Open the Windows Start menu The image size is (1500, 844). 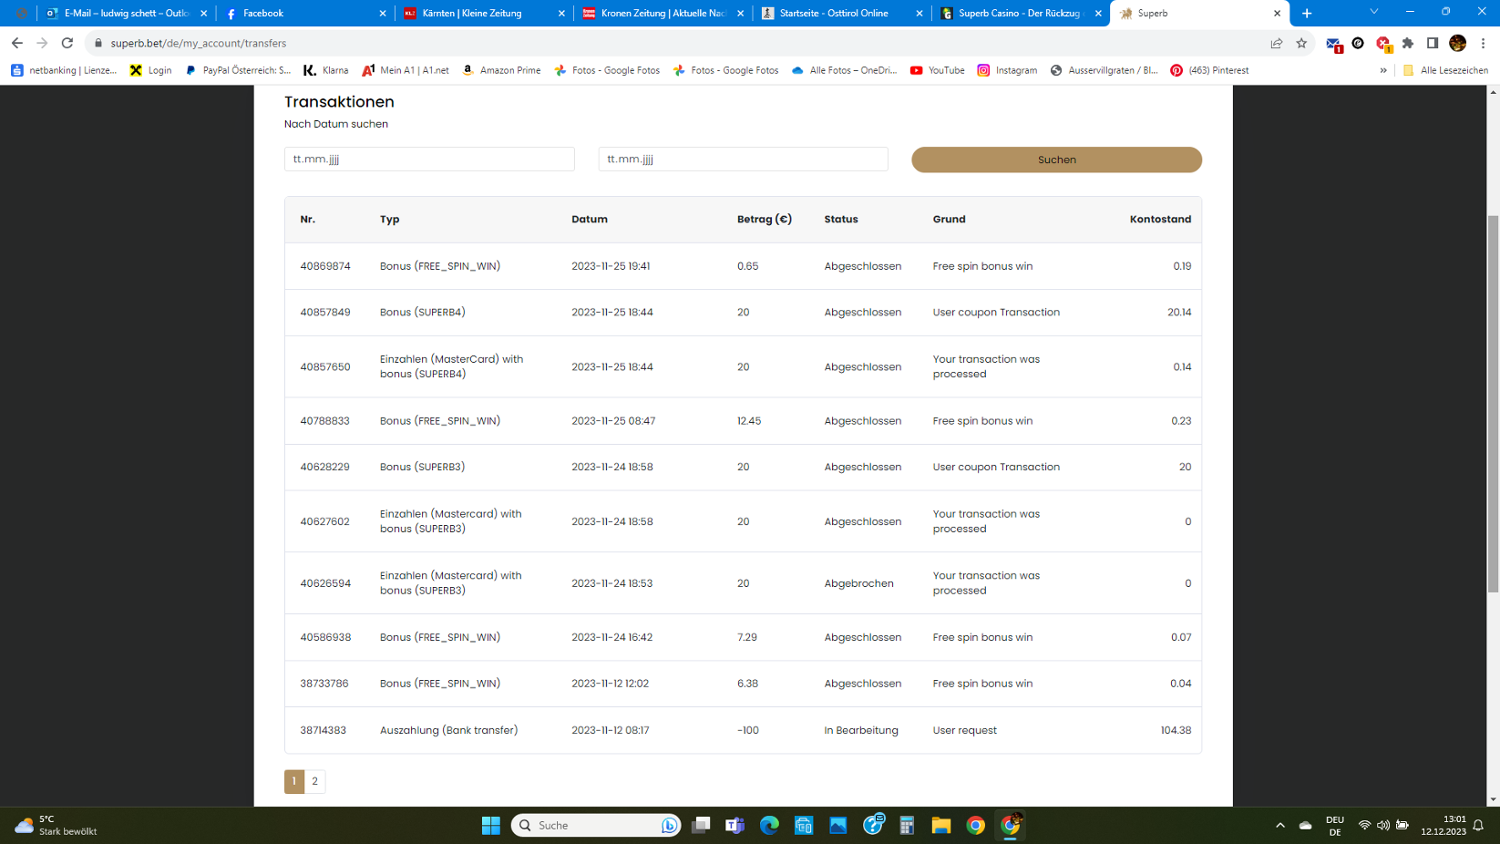pos(490,825)
